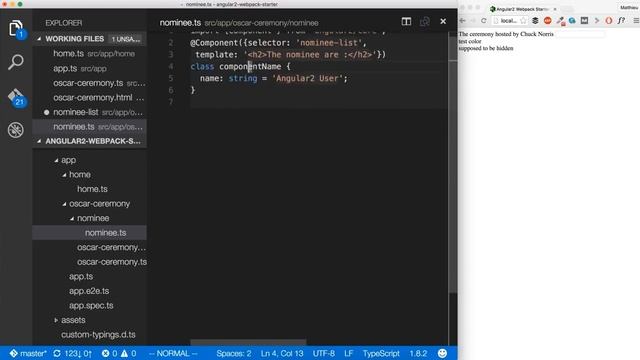Send feedback with the smiley icon
This screenshot has height=360, width=640.
tap(442, 353)
